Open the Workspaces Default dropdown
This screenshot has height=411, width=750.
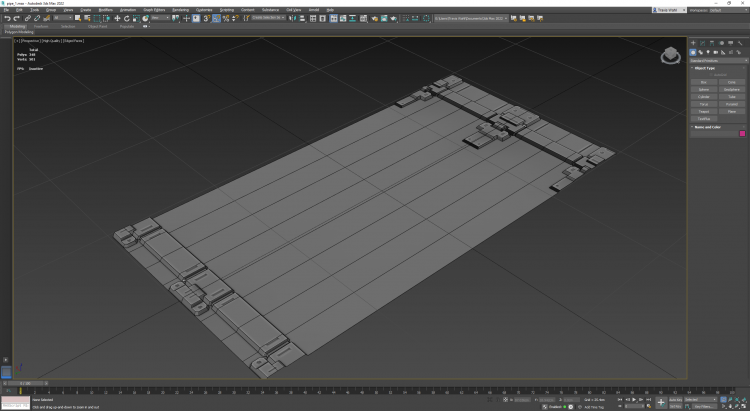(x=727, y=10)
